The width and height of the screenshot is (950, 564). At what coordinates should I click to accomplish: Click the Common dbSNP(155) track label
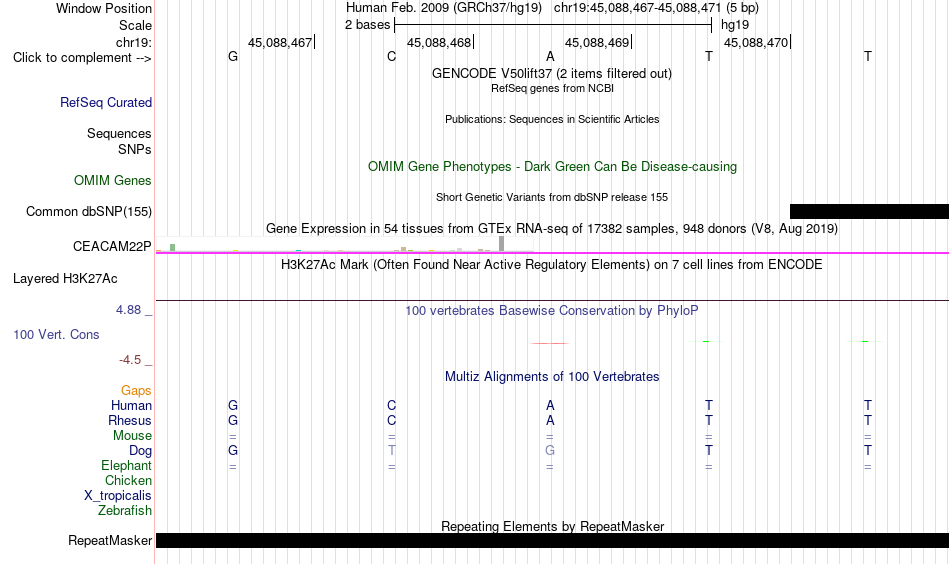[x=88, y=211]
